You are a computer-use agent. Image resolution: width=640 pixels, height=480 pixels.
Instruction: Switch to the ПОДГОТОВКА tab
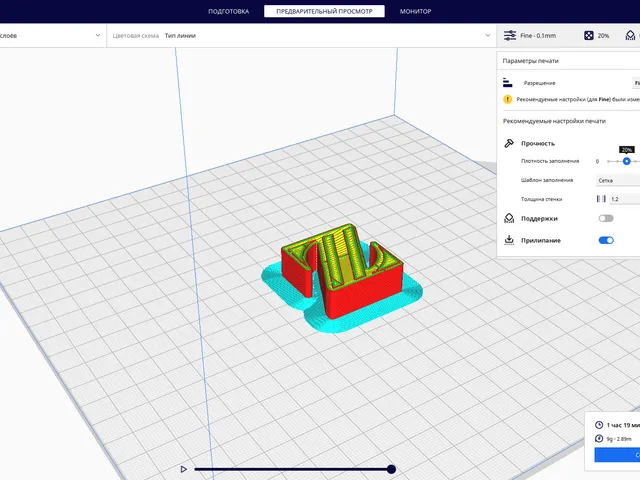[228, 11]
